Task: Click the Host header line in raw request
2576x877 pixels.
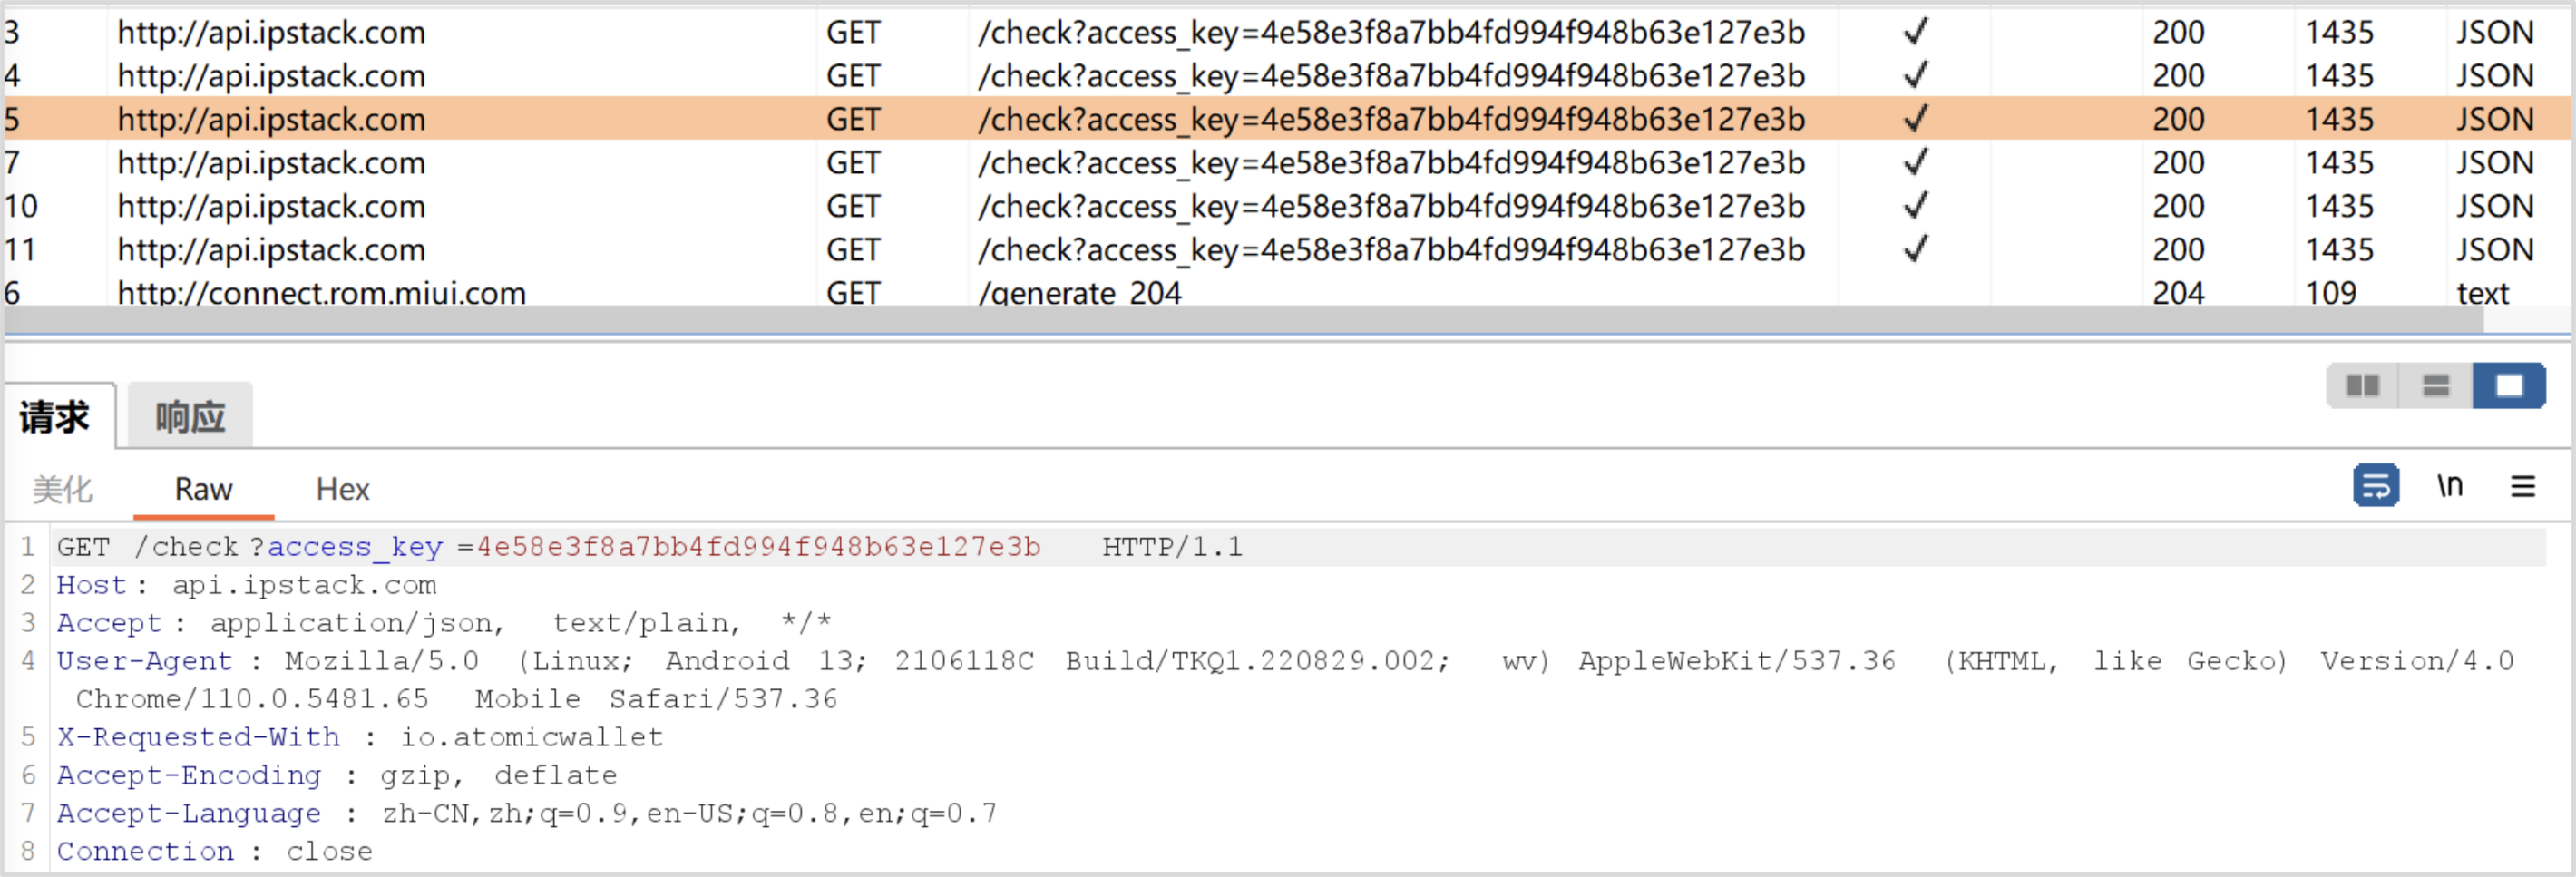Action: [246, 585]
